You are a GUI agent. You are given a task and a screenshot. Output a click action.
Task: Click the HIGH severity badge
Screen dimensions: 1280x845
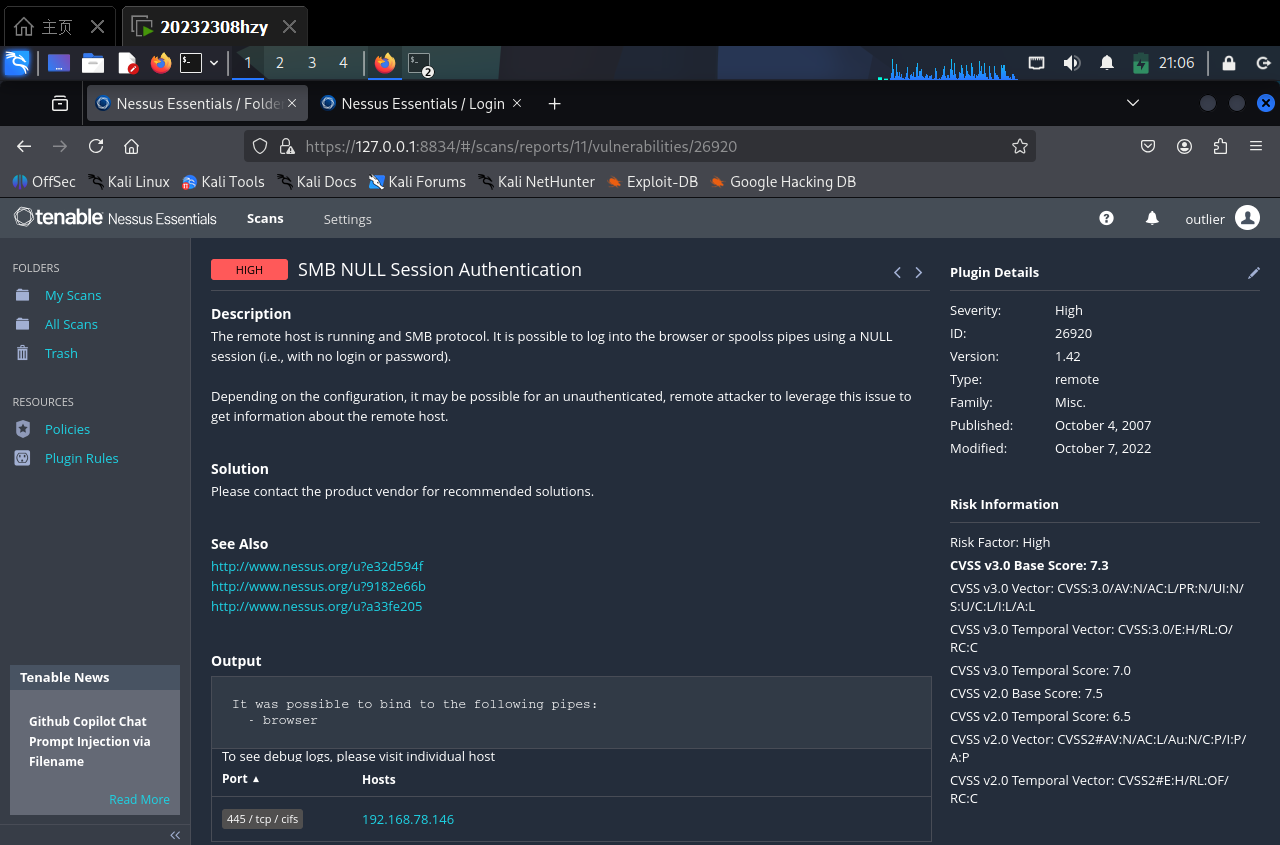(249, 270)
